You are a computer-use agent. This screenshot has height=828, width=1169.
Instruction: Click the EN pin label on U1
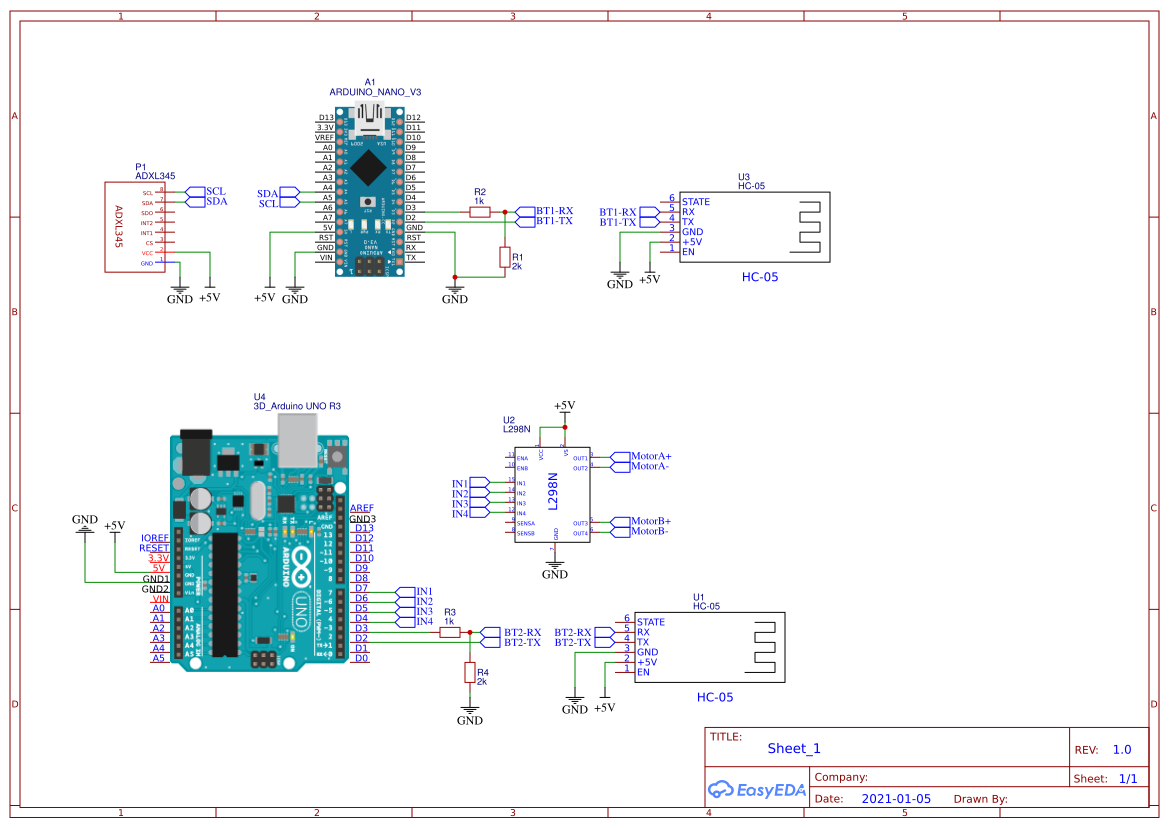643,672
